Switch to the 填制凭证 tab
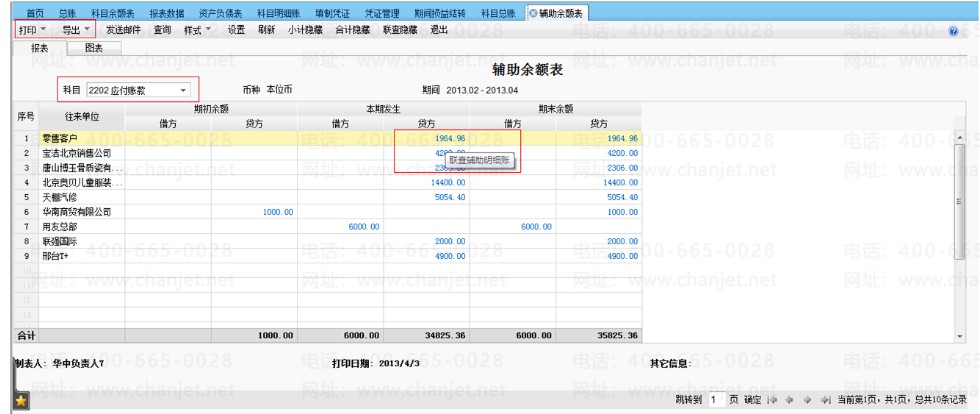The width and height of the screenshot is (980, 414). pos(333,13)
